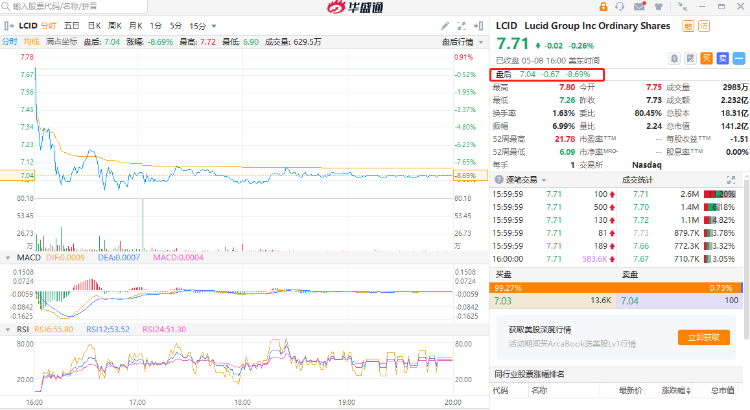Image resolution: width=750 pixels, height=410 pixels.
Task: Click the help question mark icon
Action: click(499, 180)
